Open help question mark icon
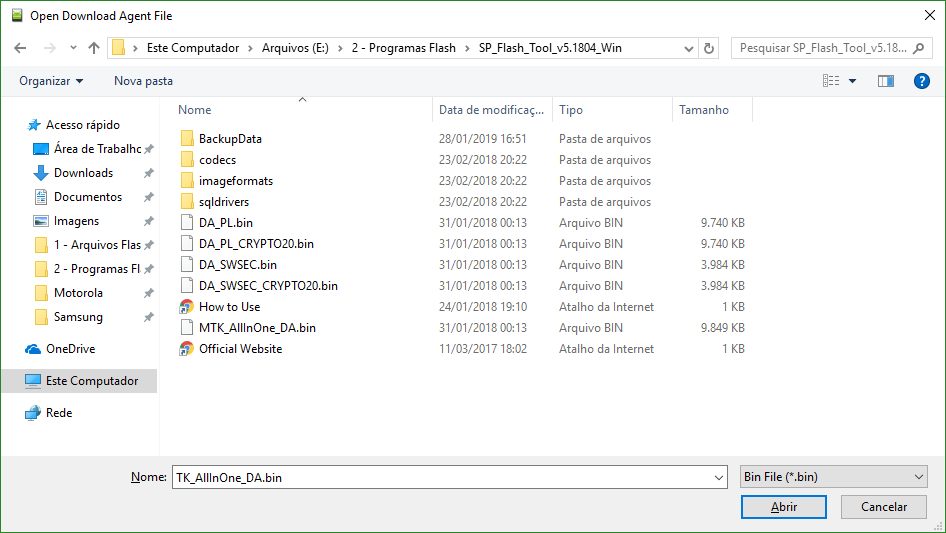946x533 pixels. [x=921, y=81]
